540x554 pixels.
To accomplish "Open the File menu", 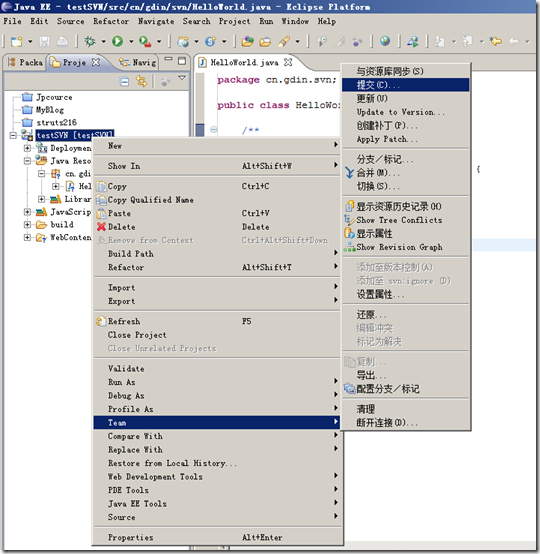I will pos(12,21).
